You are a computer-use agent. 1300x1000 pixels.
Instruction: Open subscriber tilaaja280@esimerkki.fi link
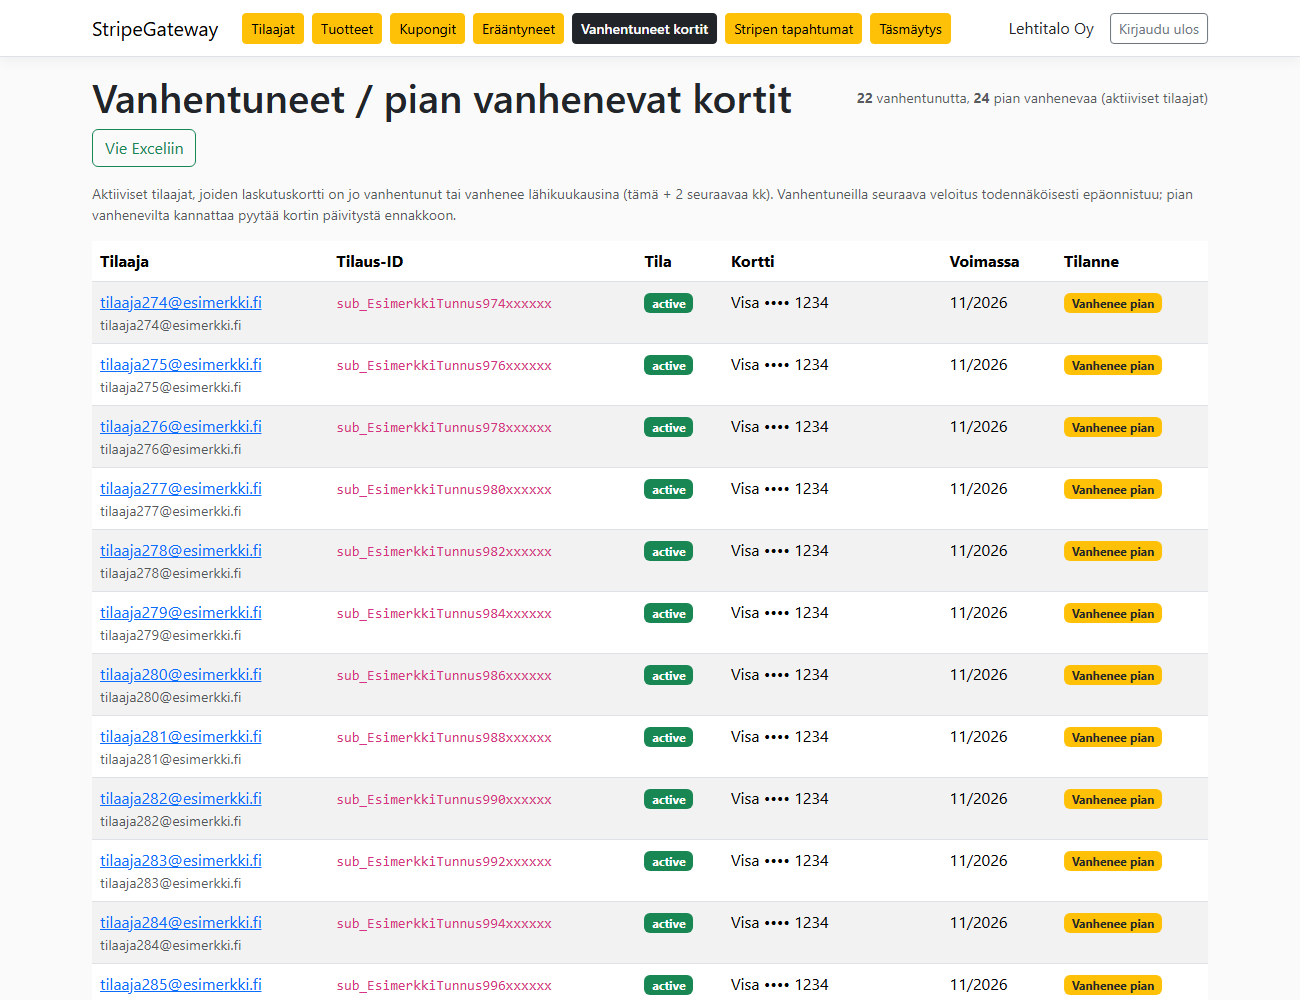click(181, 675)
